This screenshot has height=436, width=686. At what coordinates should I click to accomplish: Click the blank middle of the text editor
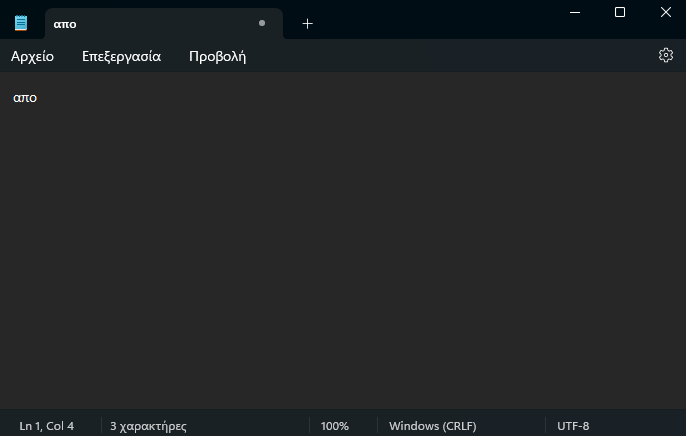click(343, 250)
